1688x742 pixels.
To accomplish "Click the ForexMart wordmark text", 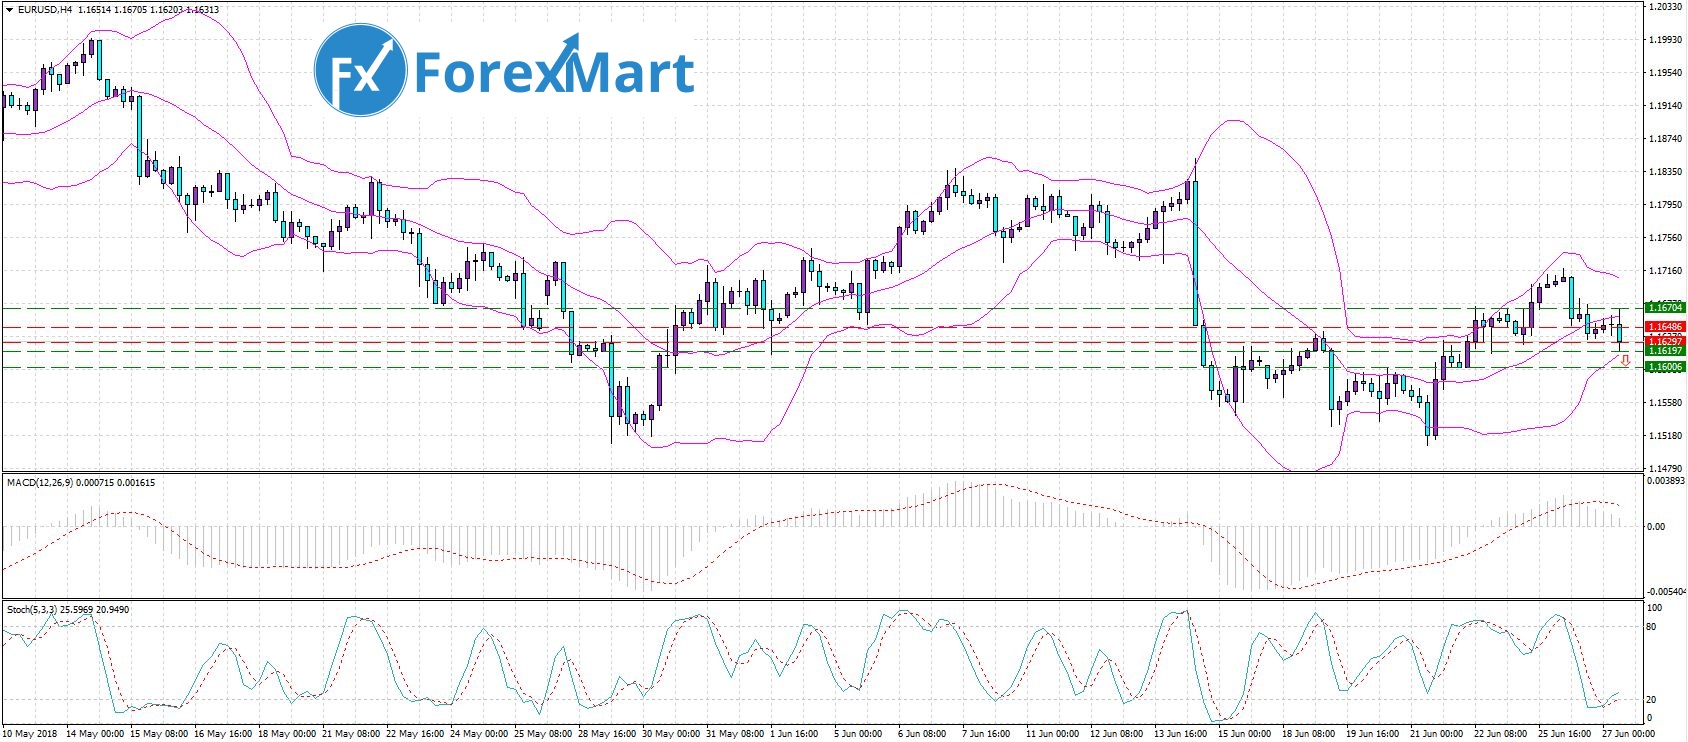I will point(554,72).
